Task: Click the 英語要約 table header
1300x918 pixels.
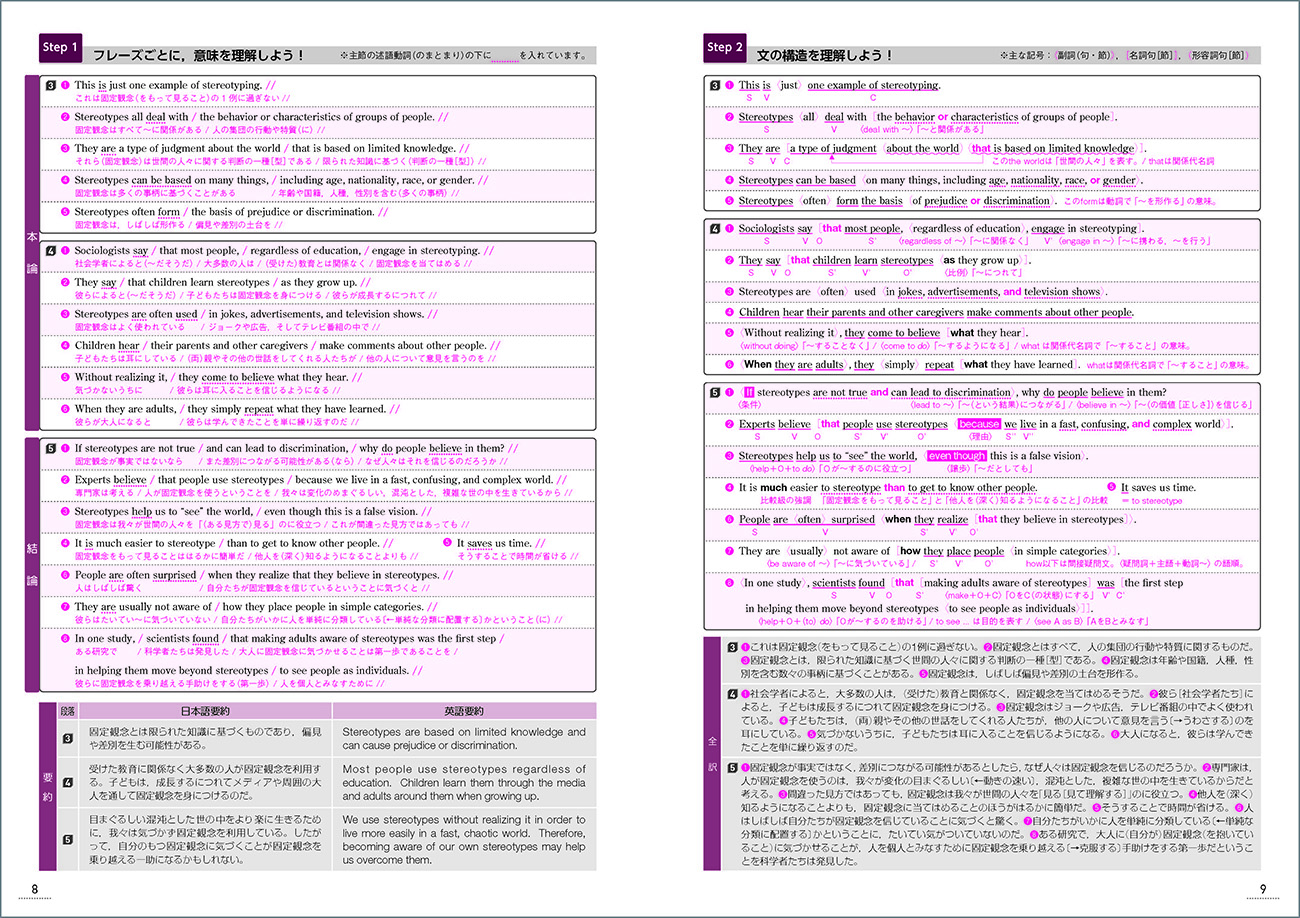Action: click(x=465, y=711)
